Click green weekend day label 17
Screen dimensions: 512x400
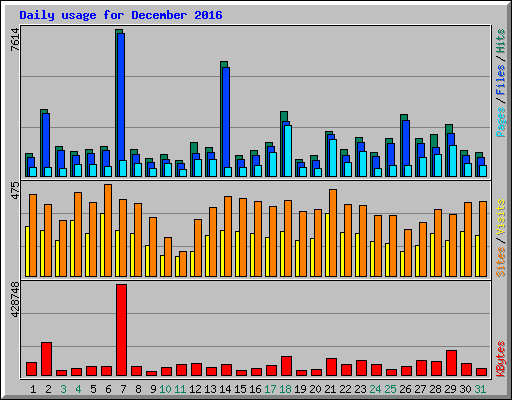click(x=270, y=389)
